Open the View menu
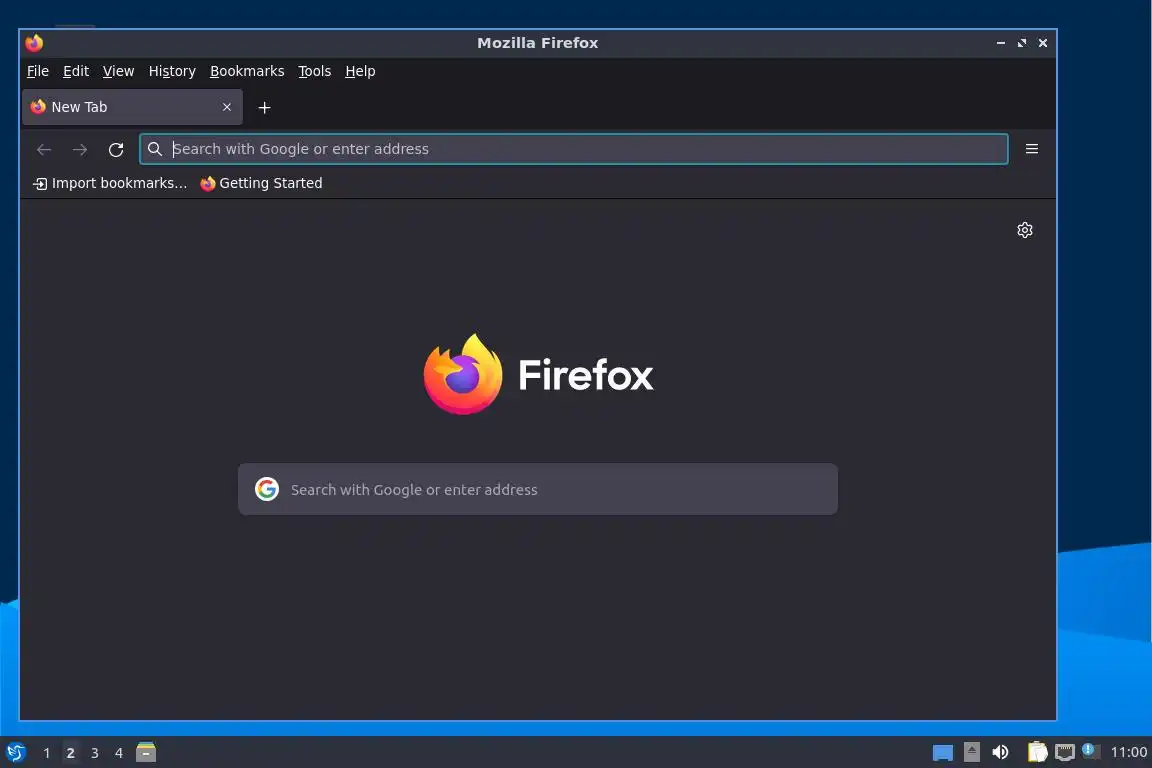Image resolution: width=1152 pixels, height=768 pixels. [118, 71]
